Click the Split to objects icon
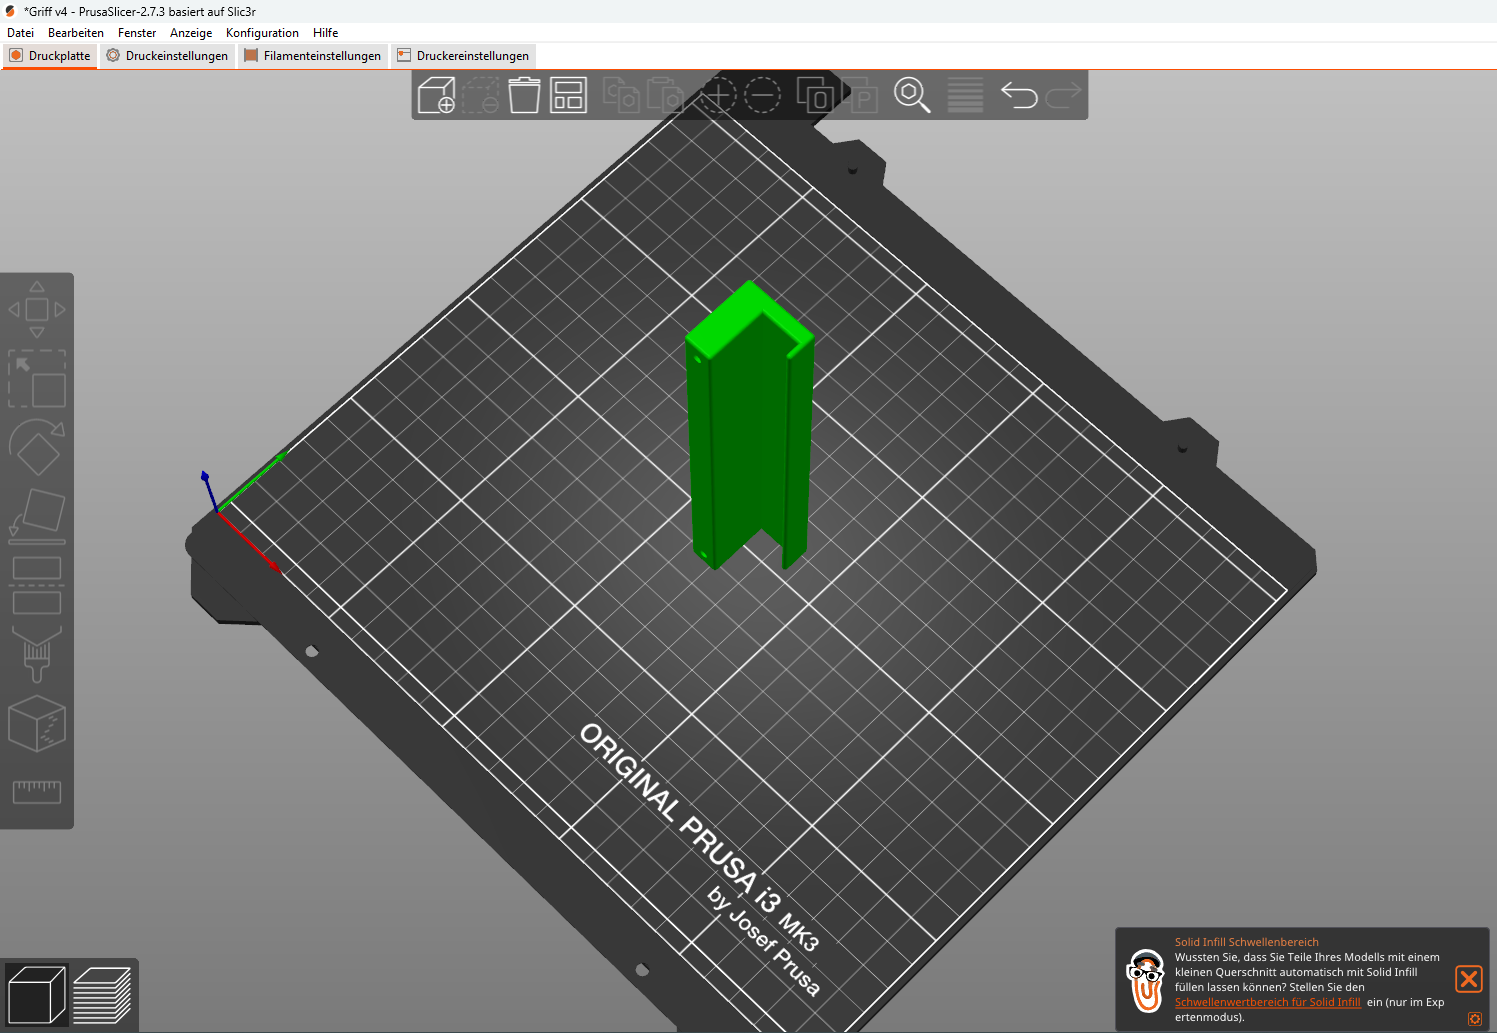Screen dimensions: 1497x1033 815,95
